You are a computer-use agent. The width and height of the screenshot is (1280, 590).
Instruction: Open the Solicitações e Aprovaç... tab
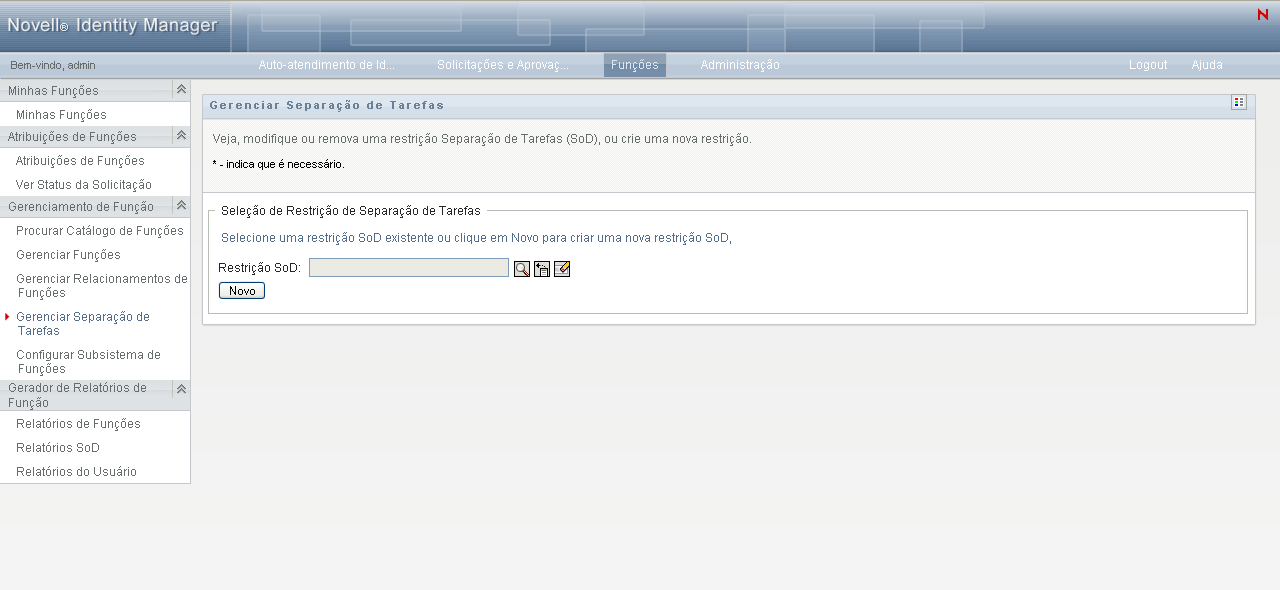tap(503, 65)
